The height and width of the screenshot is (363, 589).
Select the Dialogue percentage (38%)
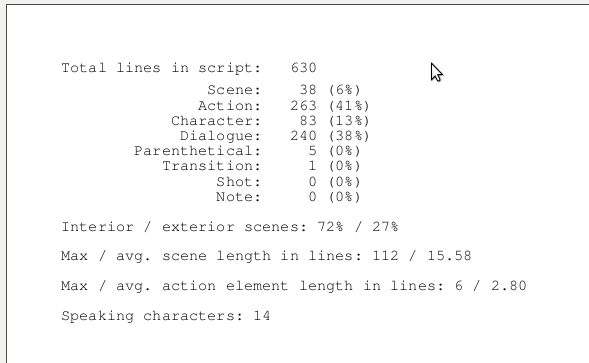349,136
